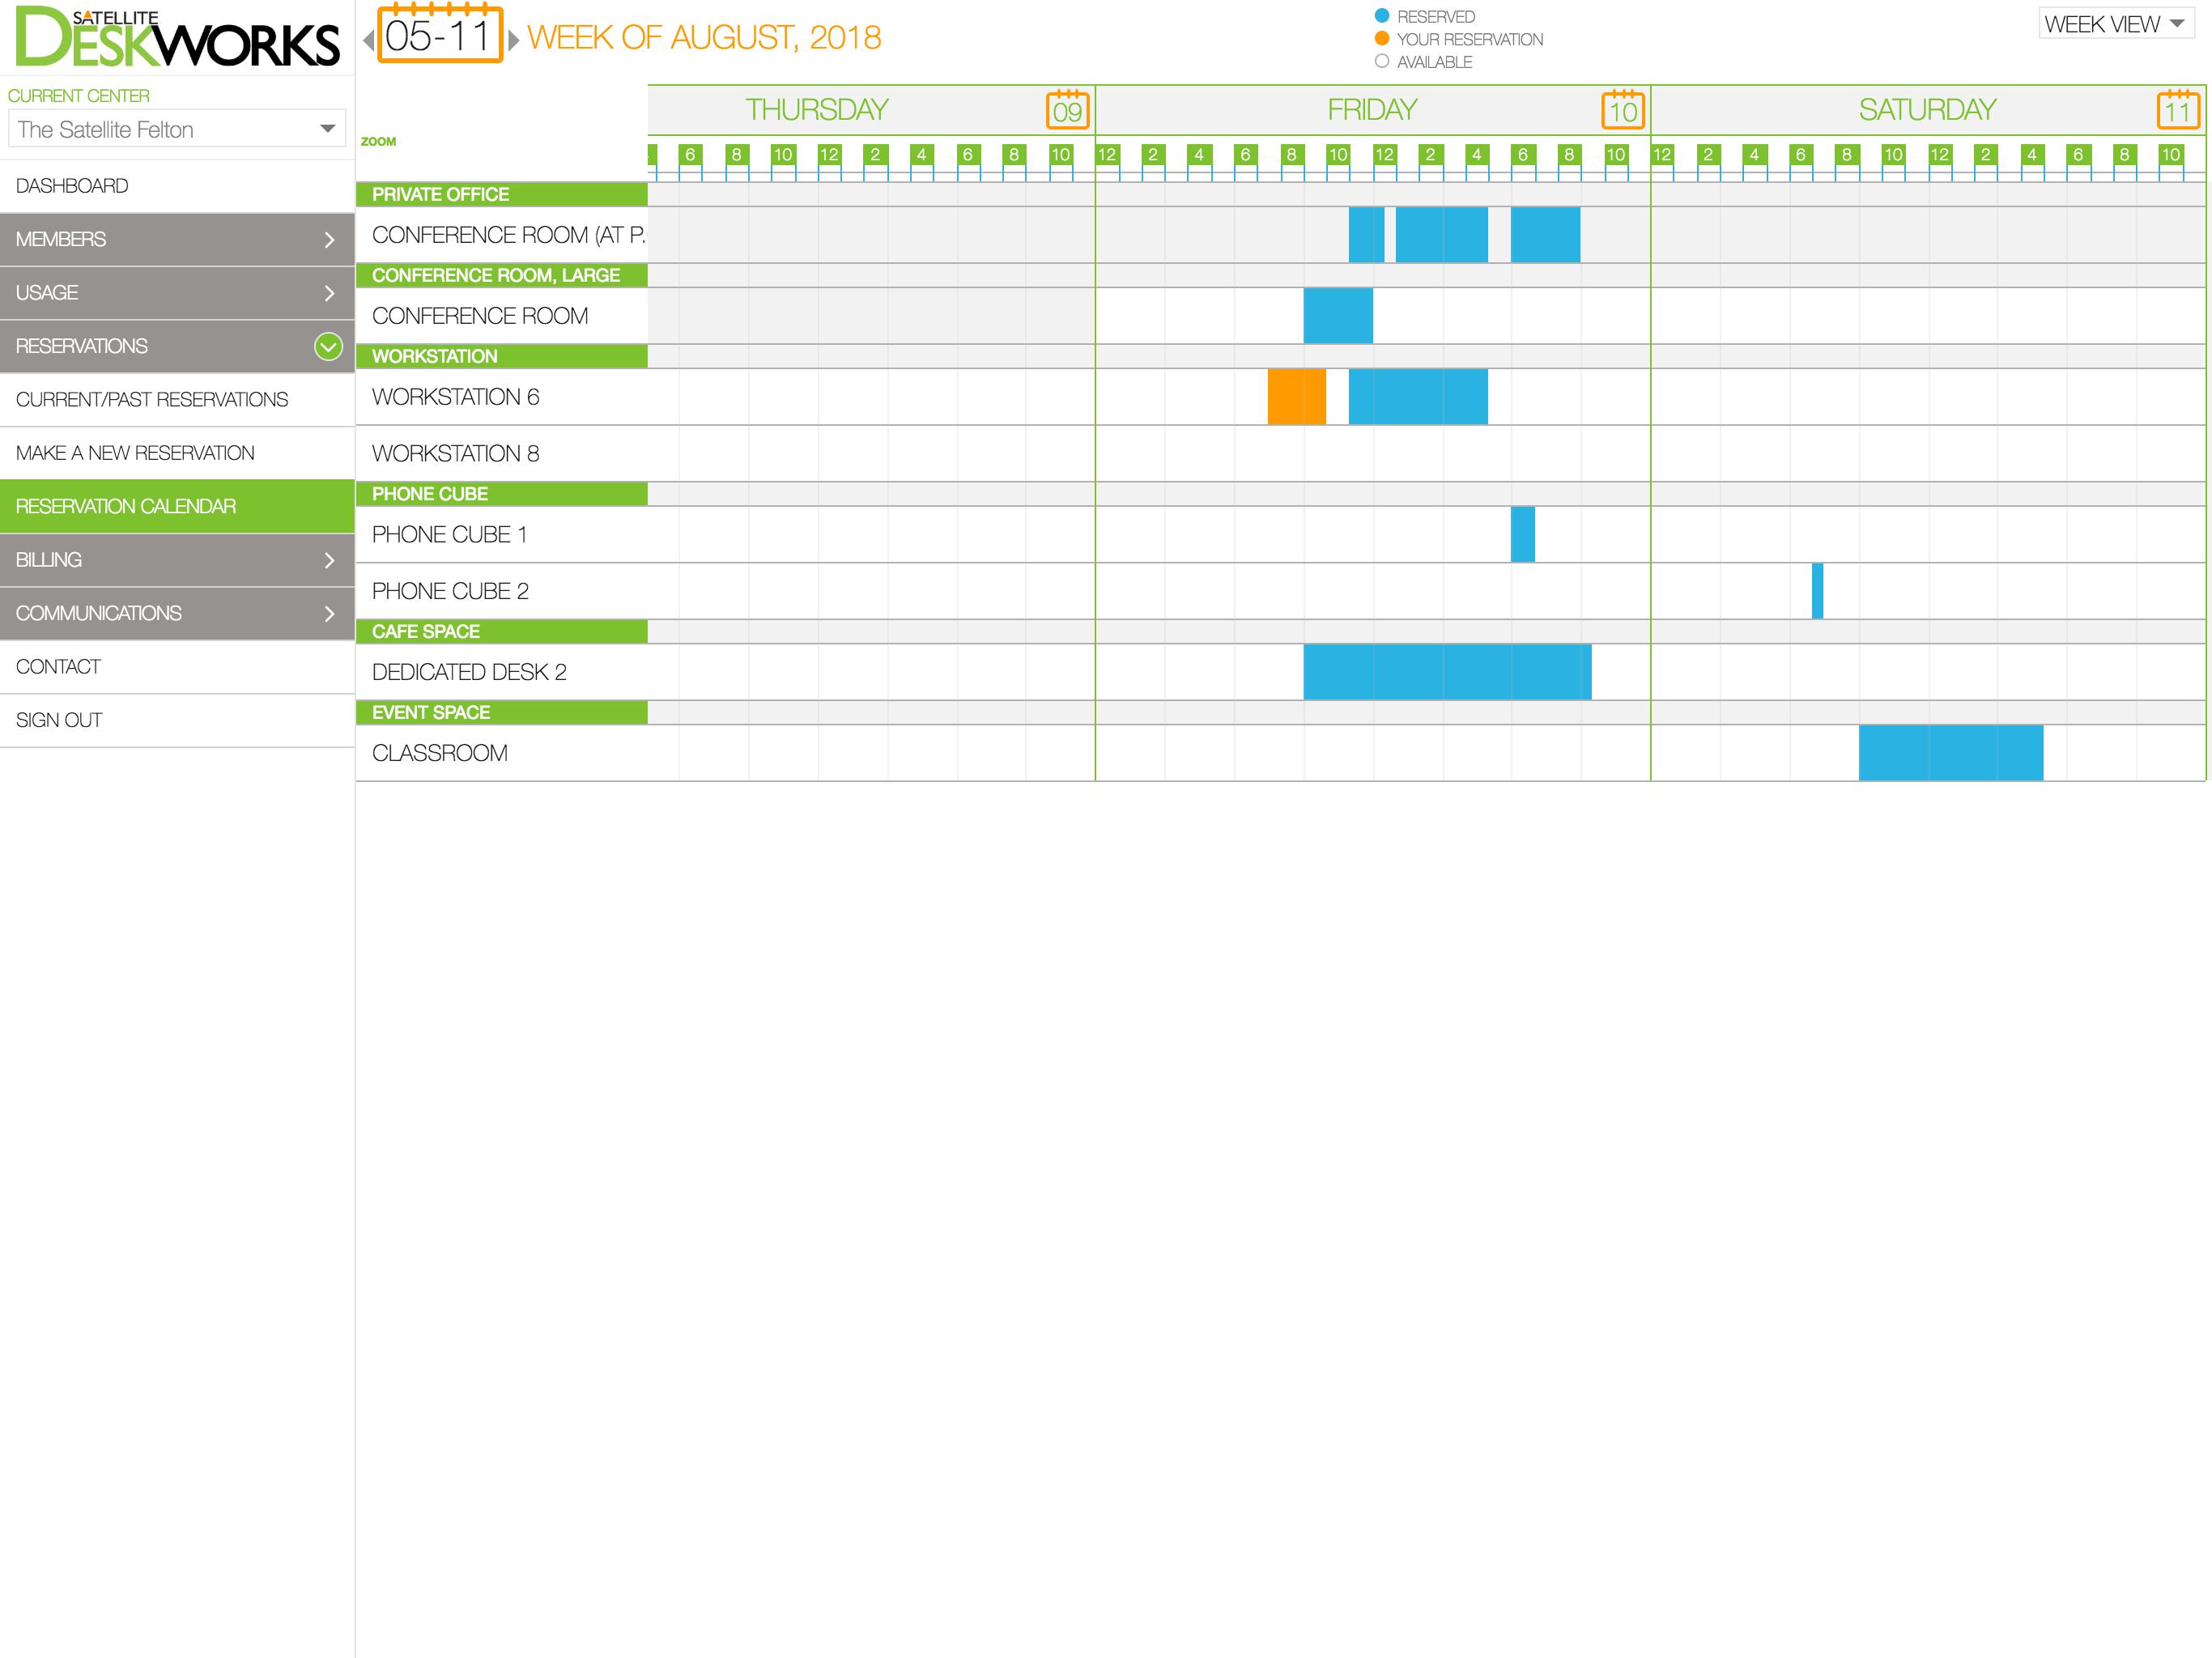The image size is (2212, 1658).
Task: Select the Phone Cube 1 reserved block
Action: [1523, 534]
